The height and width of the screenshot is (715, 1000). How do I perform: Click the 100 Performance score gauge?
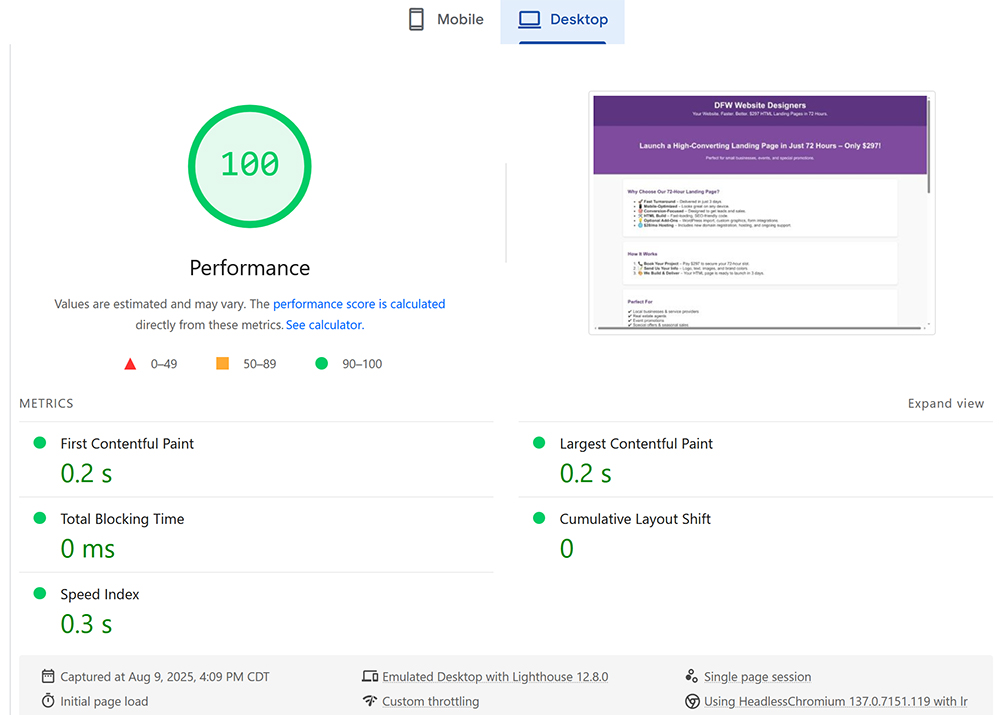click(x=249, y=165)
